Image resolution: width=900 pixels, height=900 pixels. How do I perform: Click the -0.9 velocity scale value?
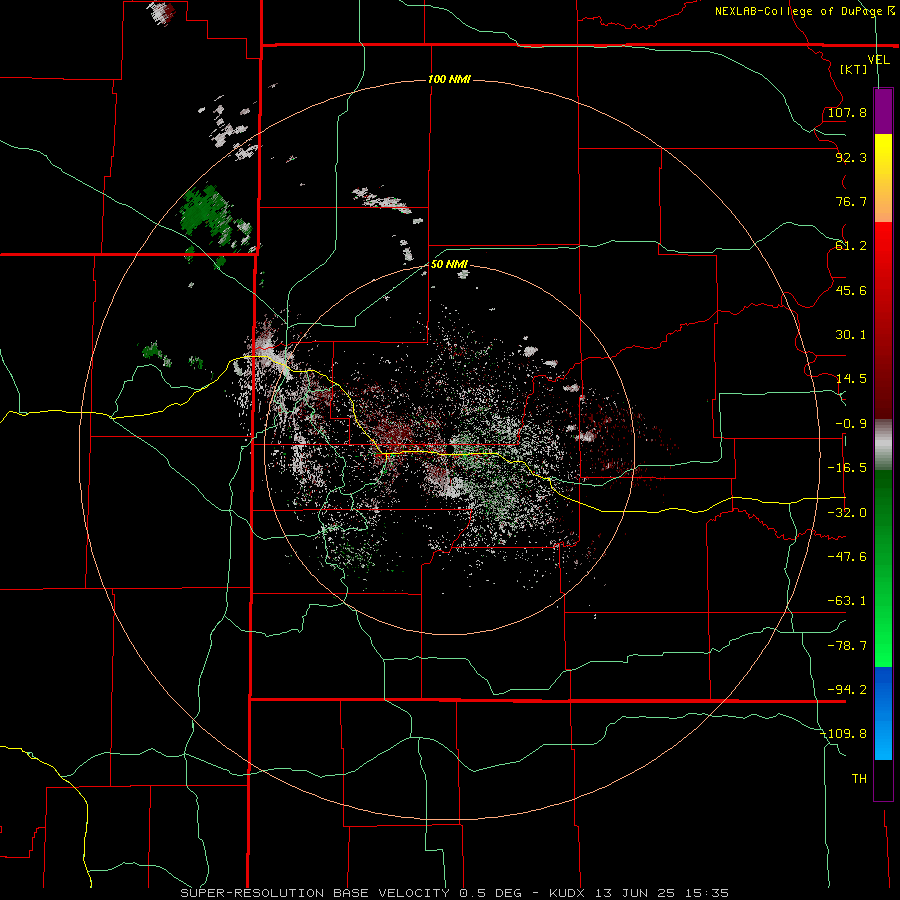pyautogui.click(x=851, y=424)
